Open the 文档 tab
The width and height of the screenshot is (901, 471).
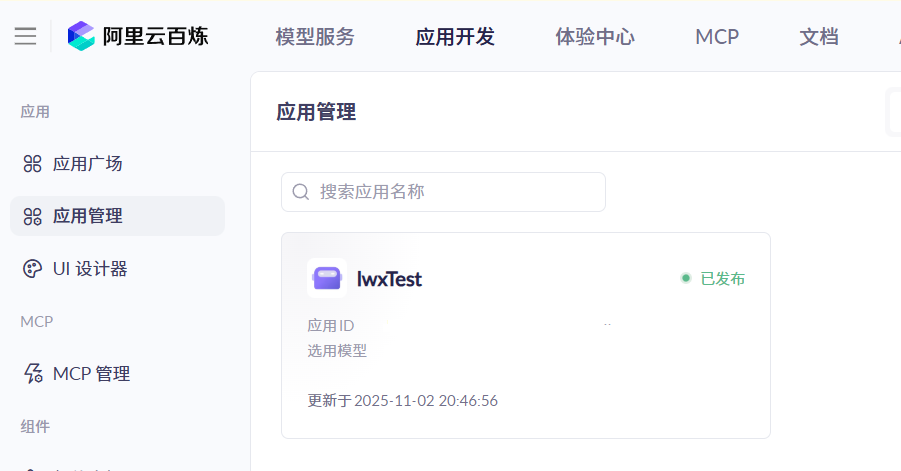point(819,37)
